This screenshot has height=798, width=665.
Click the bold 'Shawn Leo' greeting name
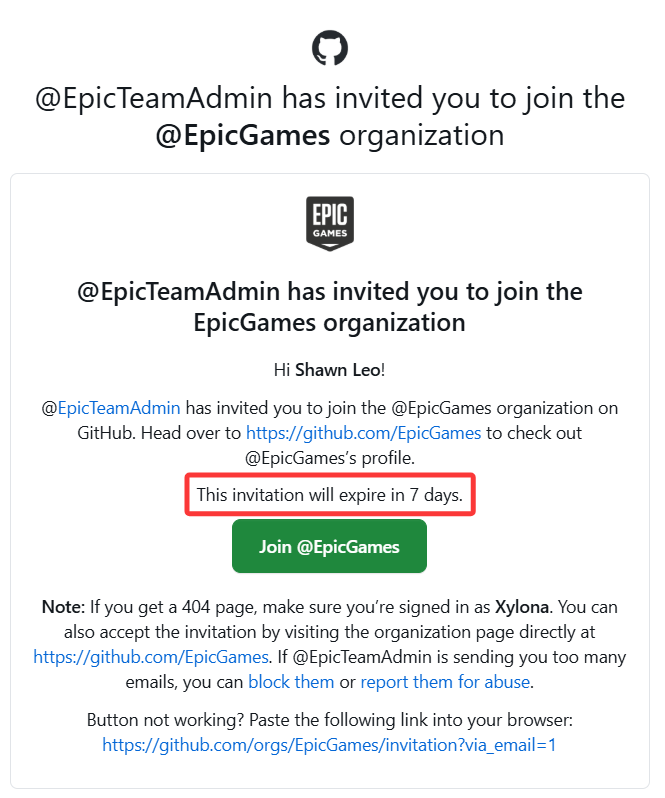(338, 370)
